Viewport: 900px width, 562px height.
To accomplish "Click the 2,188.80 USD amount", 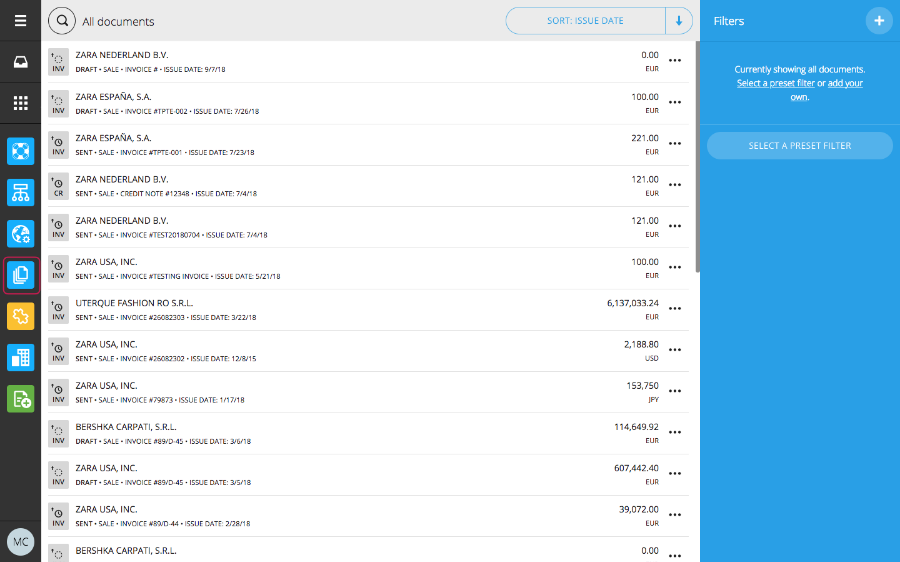I will (641, 344).
